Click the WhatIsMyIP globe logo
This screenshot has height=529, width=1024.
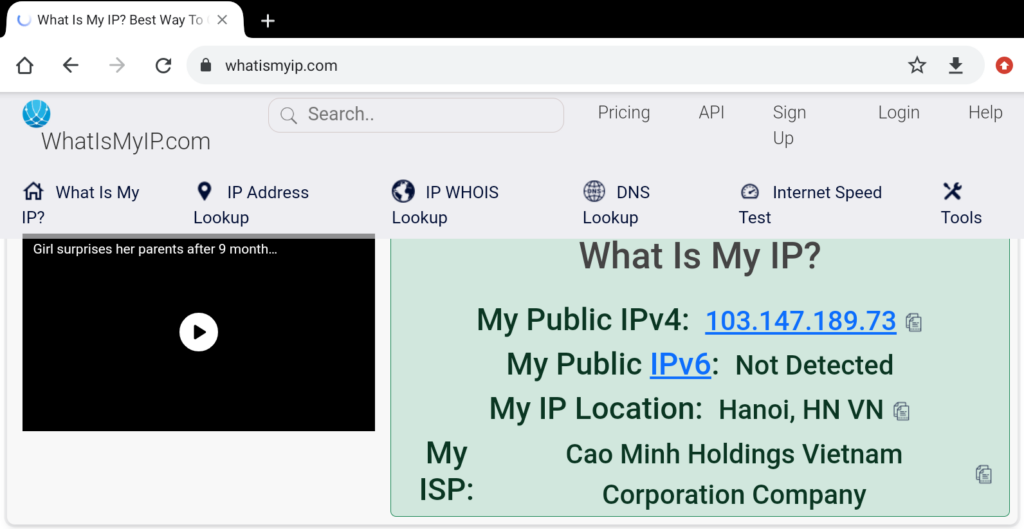[37, 114]
